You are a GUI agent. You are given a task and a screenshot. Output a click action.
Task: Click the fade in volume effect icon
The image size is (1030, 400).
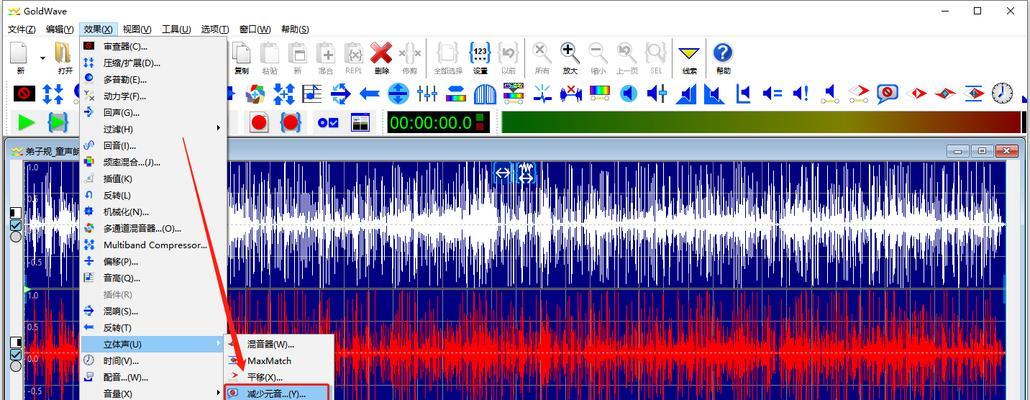[686, 93]
